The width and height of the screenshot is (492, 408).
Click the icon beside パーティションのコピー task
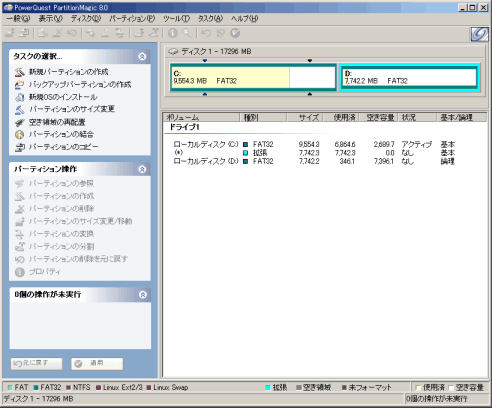point(20,147)
